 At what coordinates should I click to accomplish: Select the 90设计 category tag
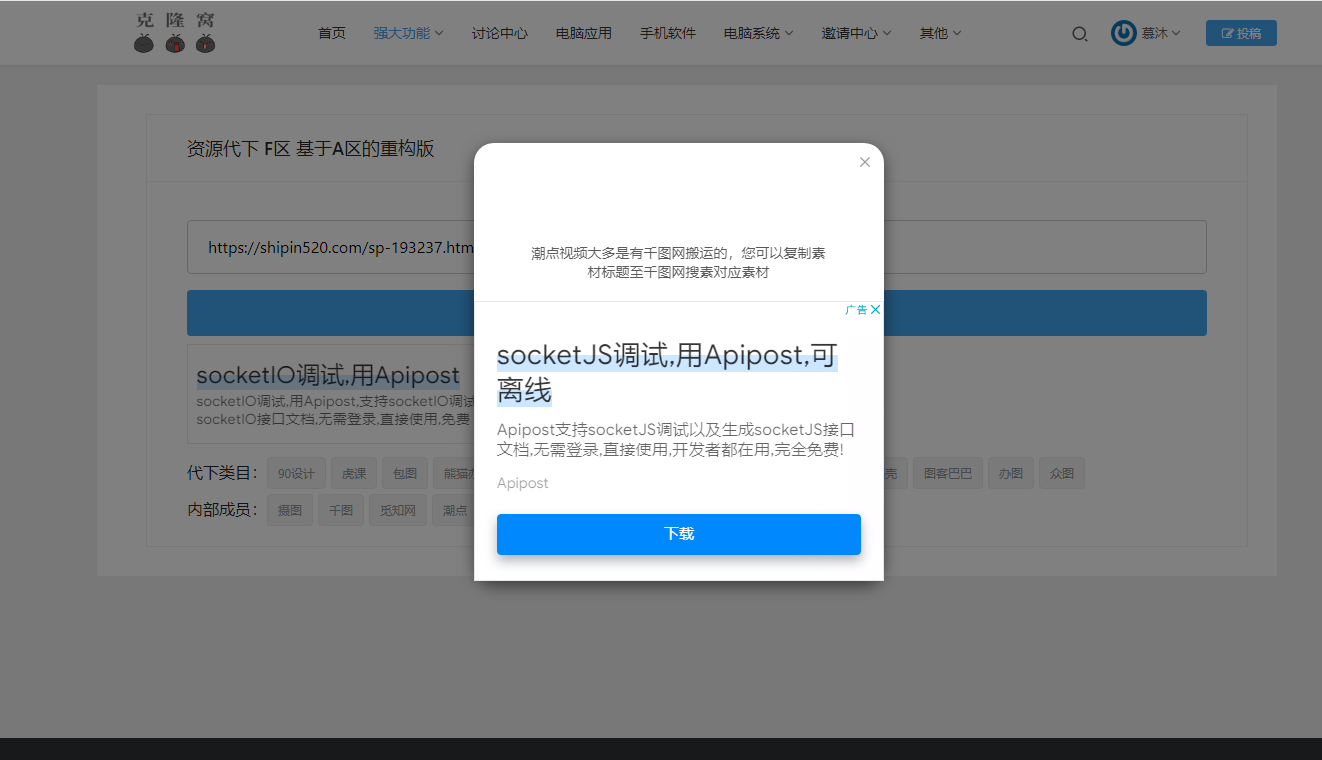pyautogui.click(x=297, y=473)
